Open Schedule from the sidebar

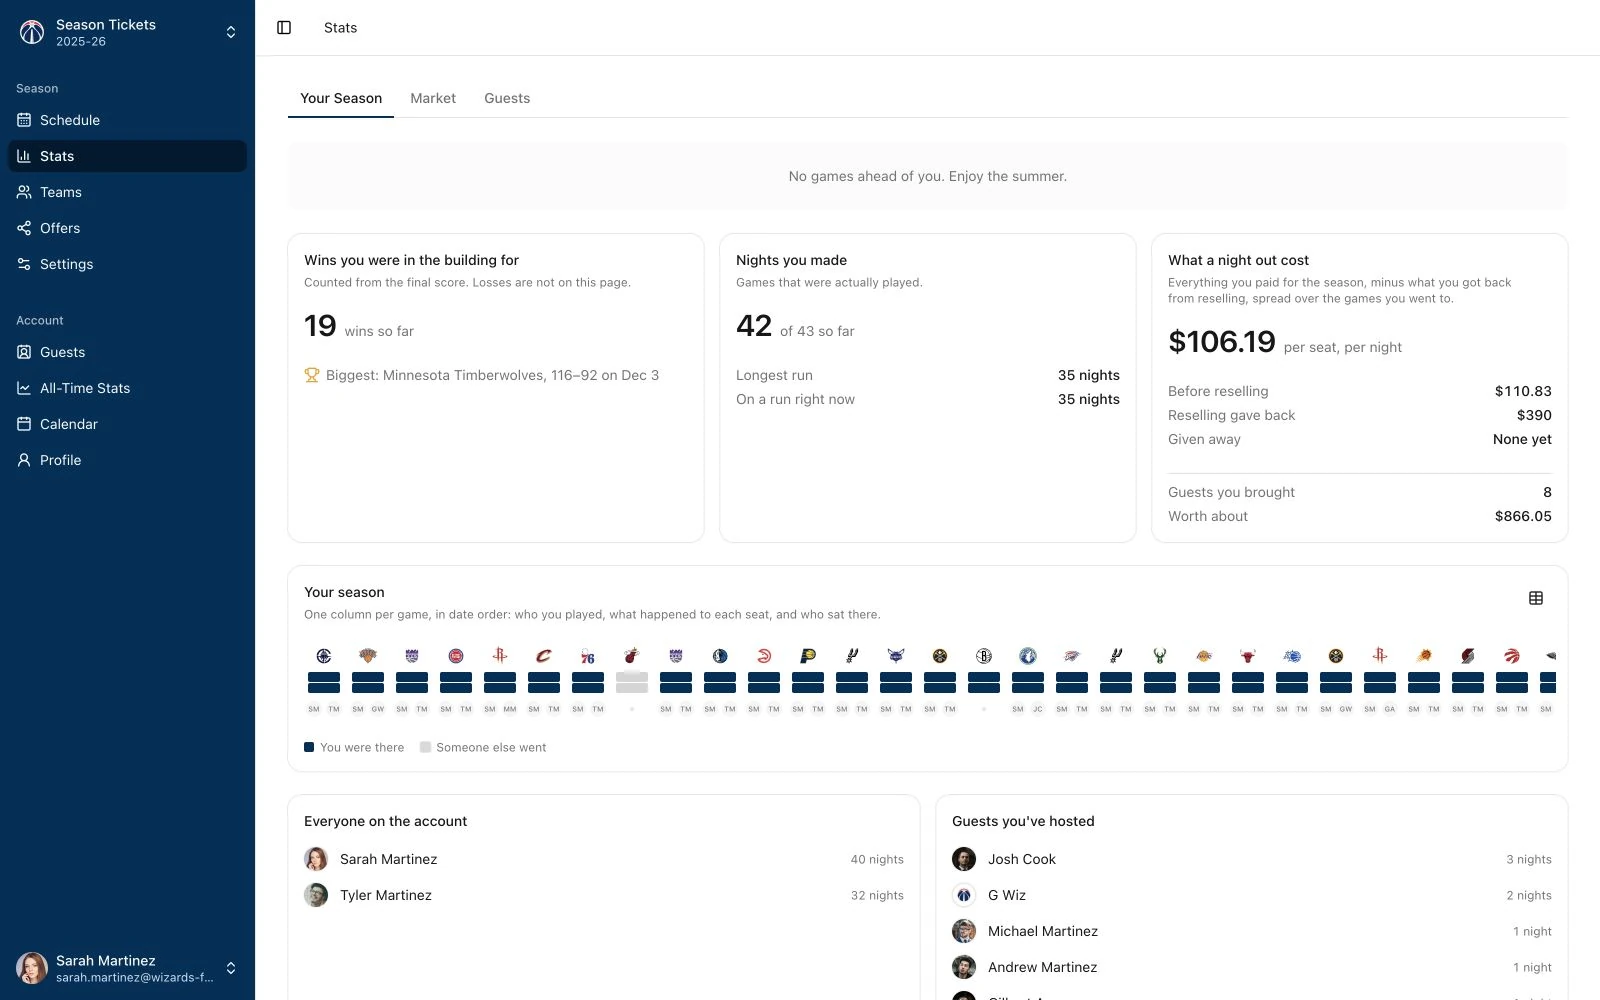[x=127, y=120]
